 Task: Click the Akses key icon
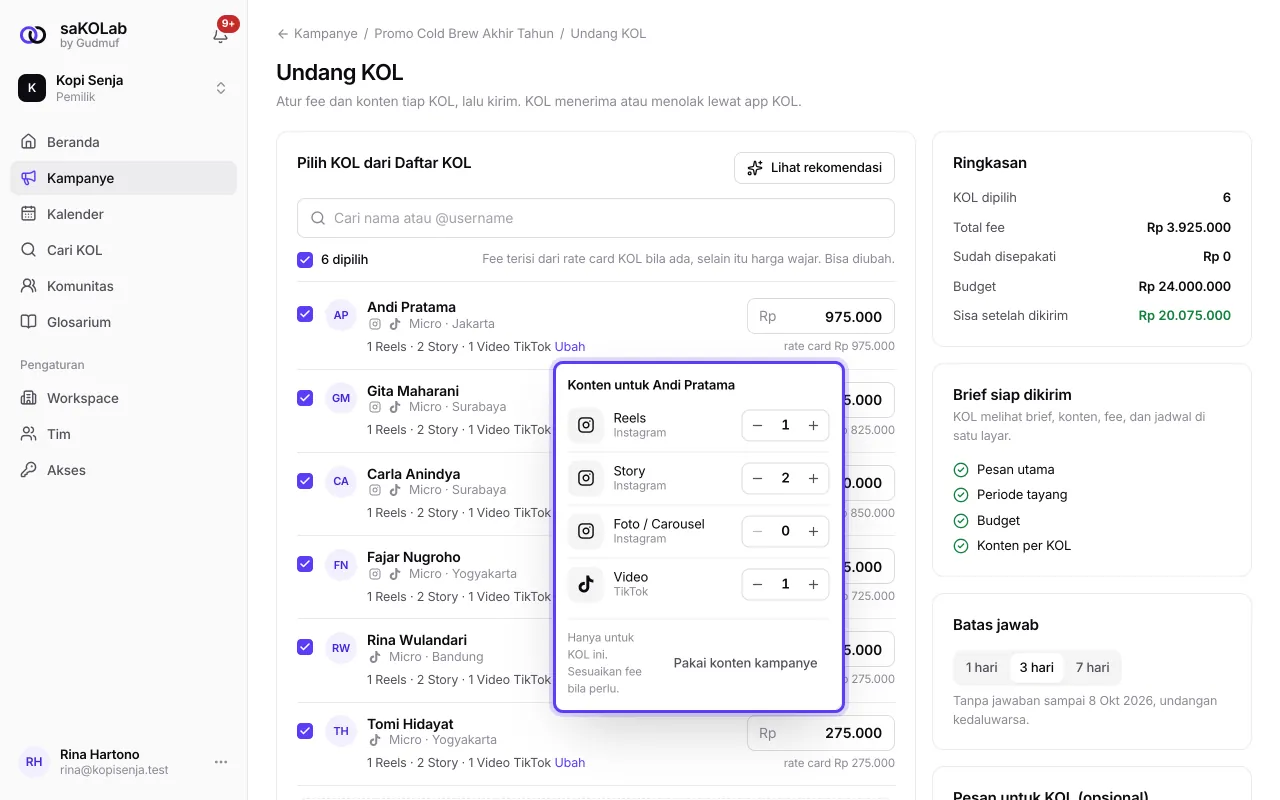[29, 470]
